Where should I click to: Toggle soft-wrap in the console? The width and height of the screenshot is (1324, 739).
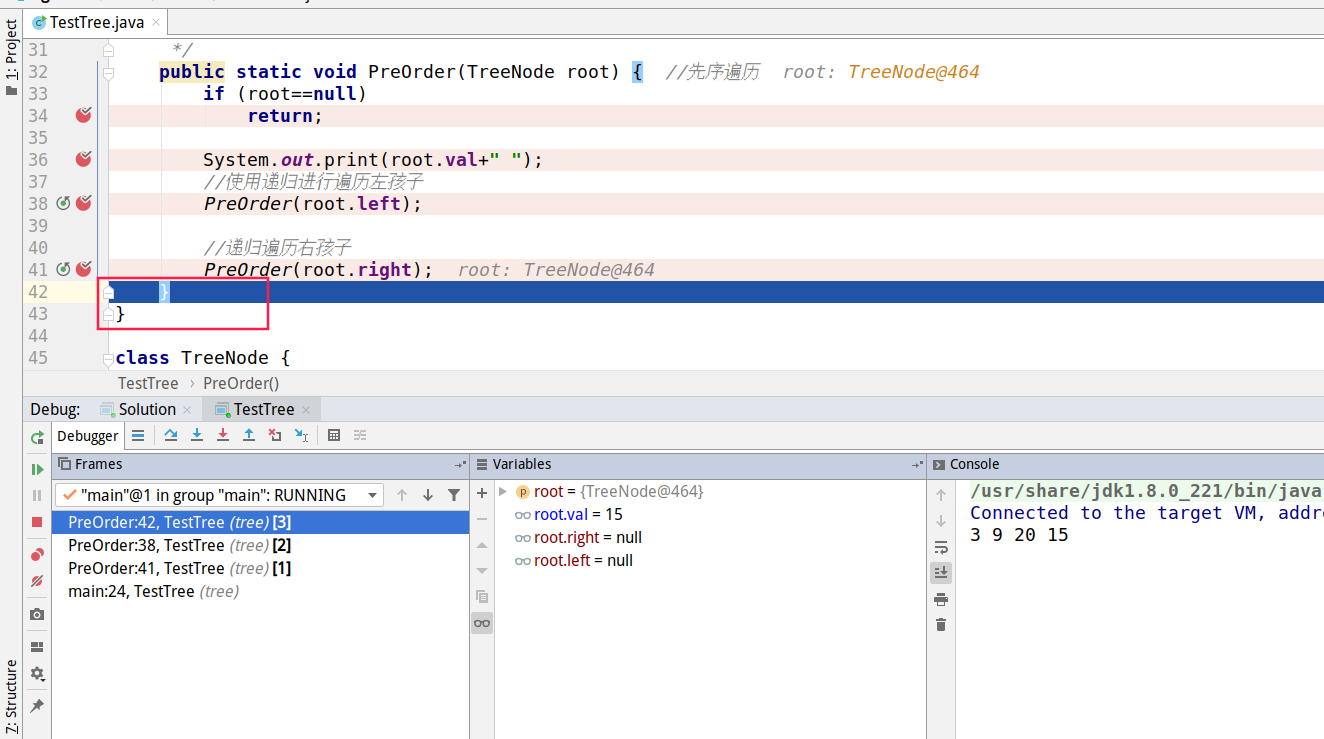941,547
